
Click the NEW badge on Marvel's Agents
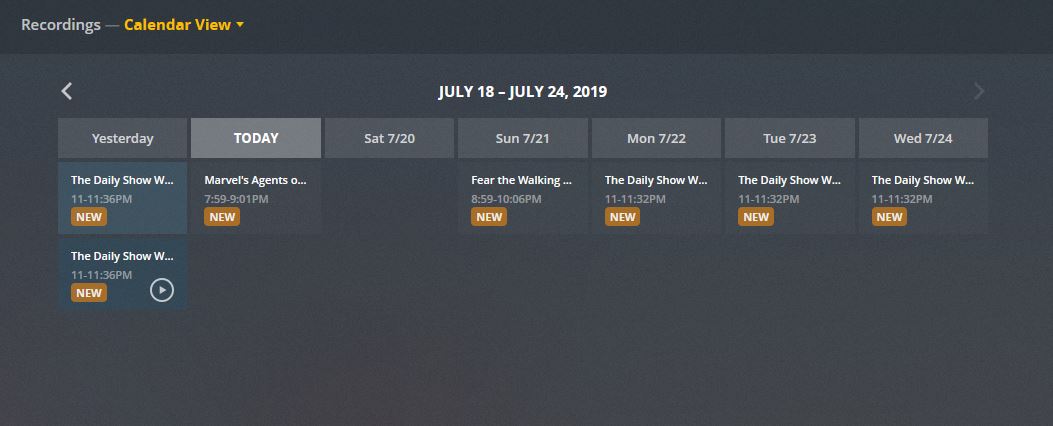pyautogui.click(x=222, y=217)
